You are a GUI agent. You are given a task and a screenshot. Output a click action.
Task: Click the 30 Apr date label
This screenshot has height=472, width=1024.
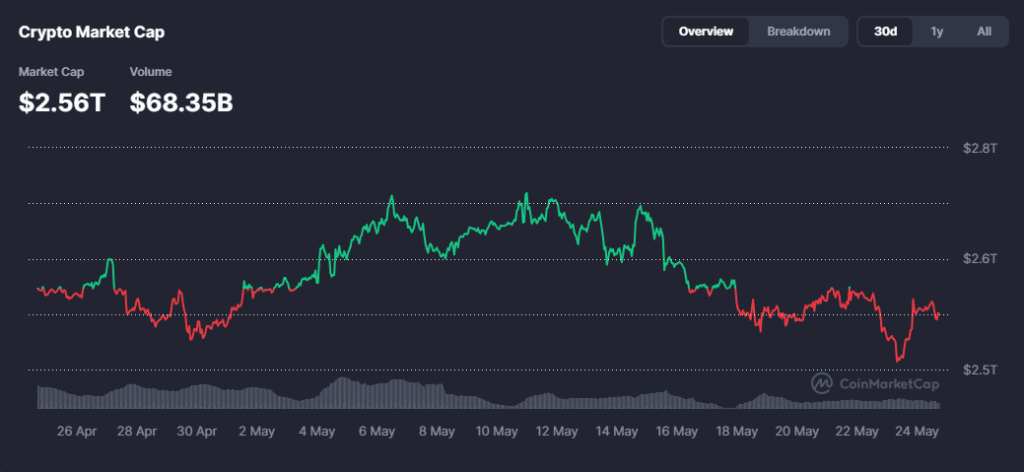pos(197,432)
